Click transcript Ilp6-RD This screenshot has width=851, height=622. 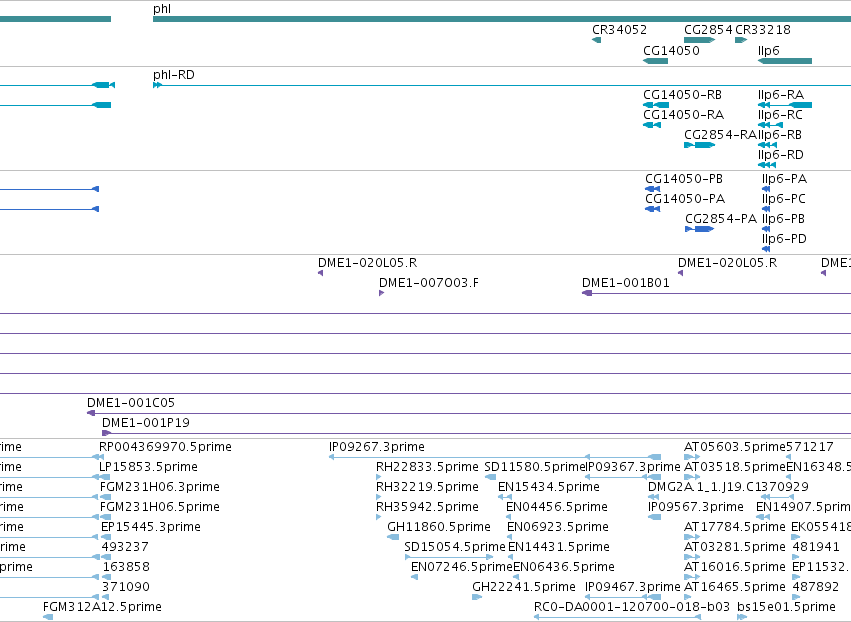pyautogui.click(x=780, y=155)
